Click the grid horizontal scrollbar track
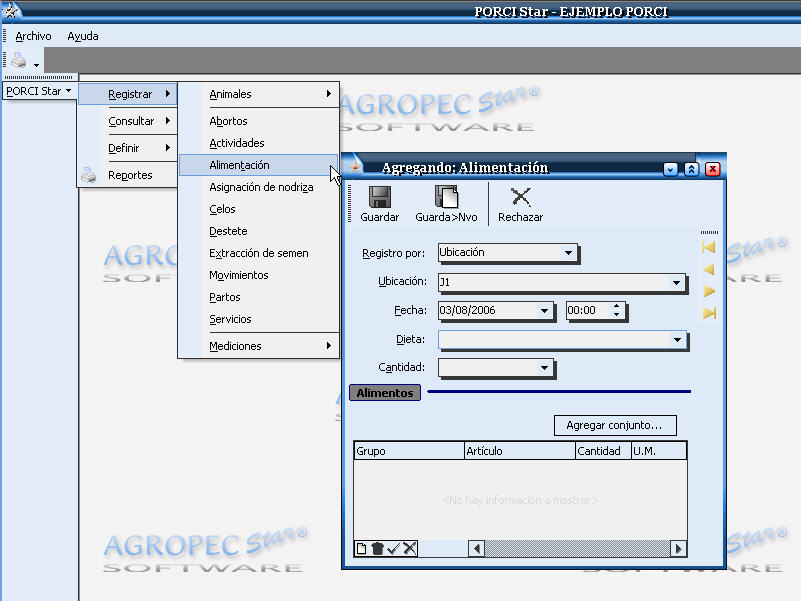Viewport: 801px width, 601px height. (x=577, y=548)
